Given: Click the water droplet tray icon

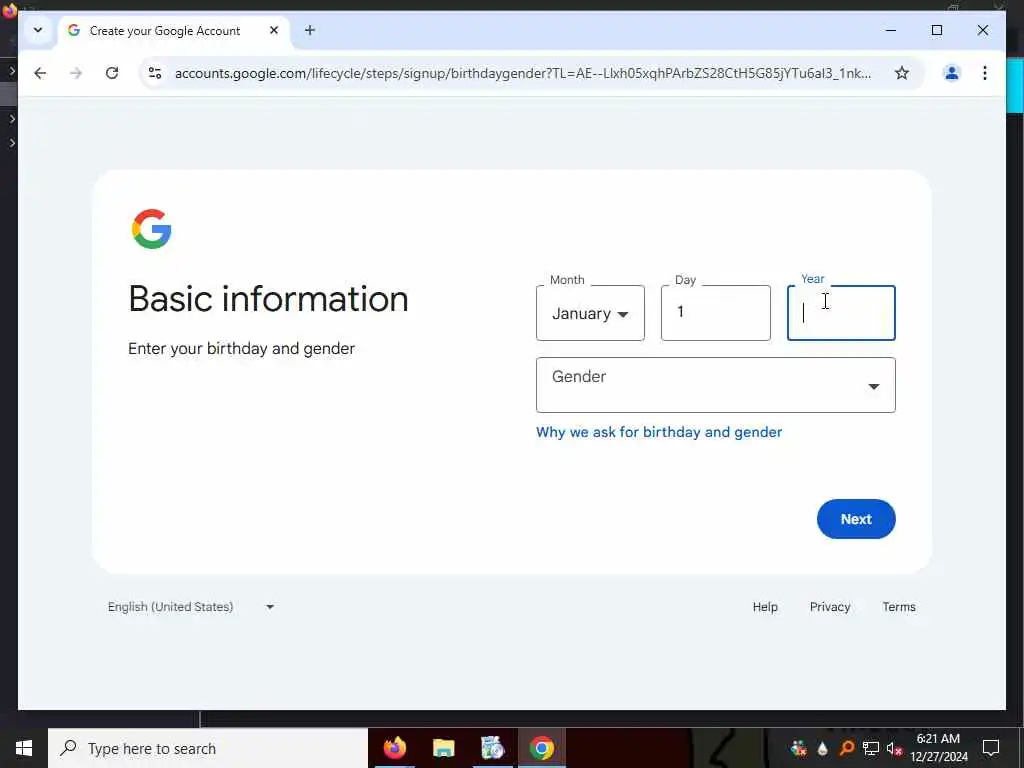Looking at the screenshot, I should click(x=822, y=748).
